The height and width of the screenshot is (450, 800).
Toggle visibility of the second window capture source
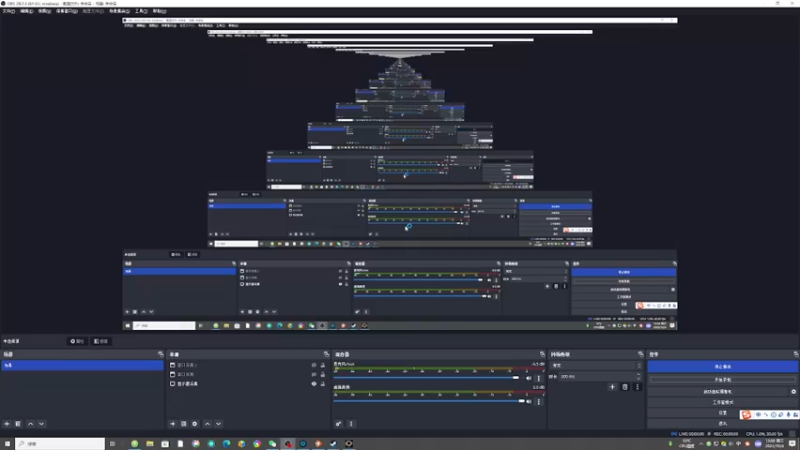(314, 374)
